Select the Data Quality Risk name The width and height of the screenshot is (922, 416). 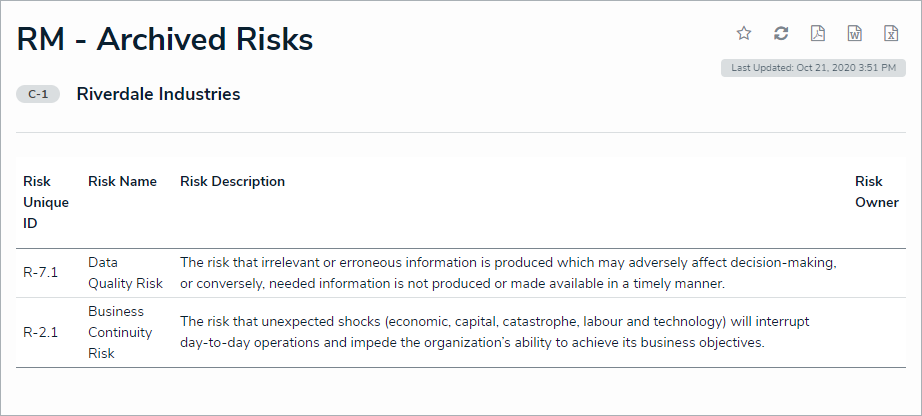click(x=125, y=273)
